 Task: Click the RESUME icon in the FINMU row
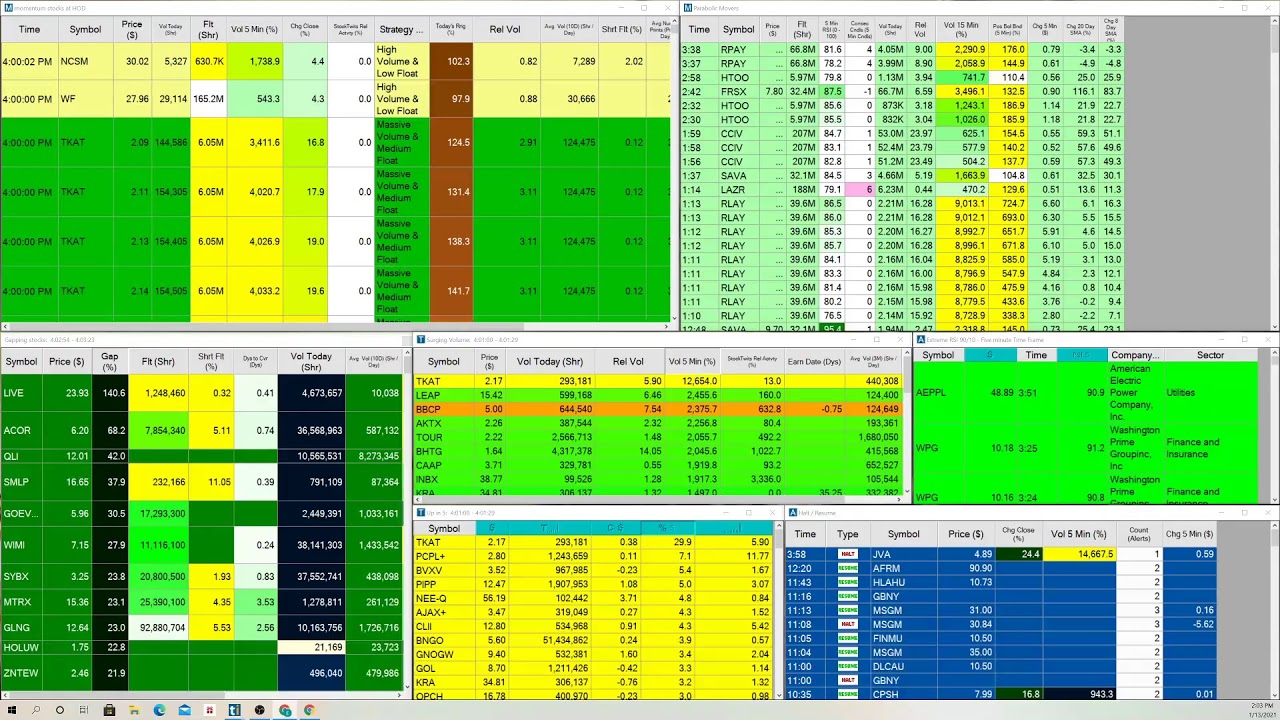pyautogui.click(x=848, y=638)
